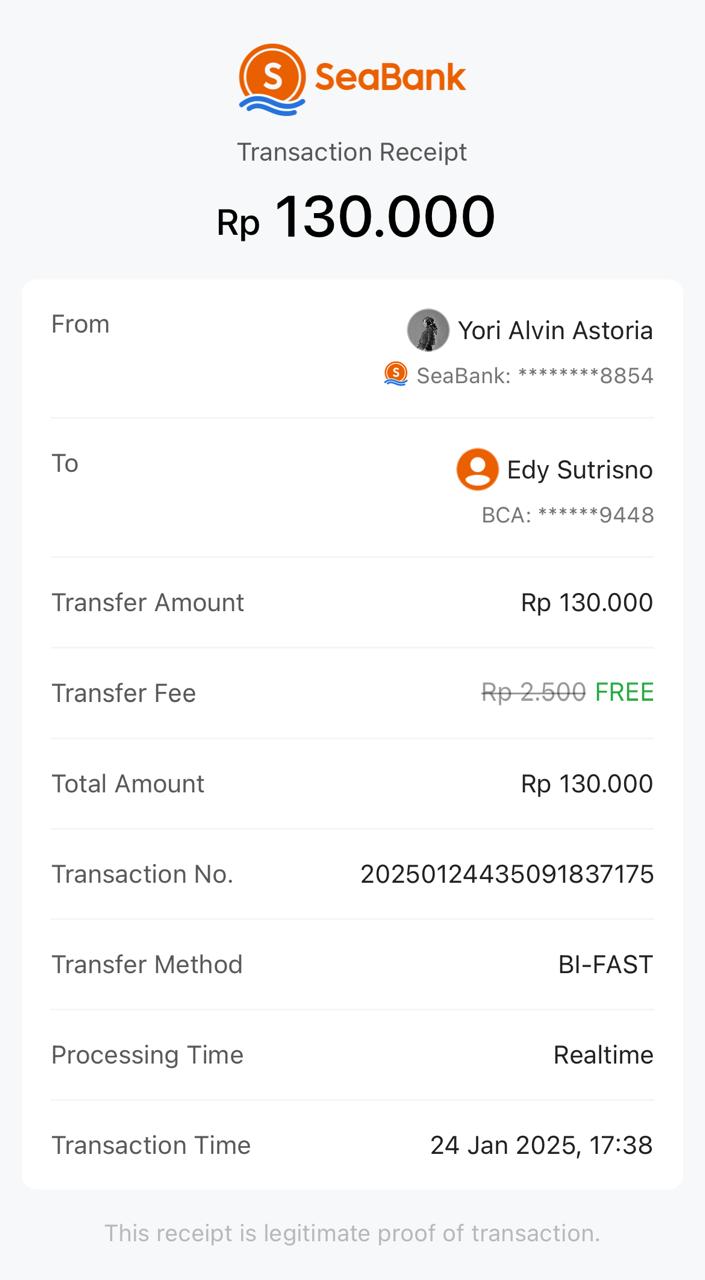This screenshot has width=705, height=1280.
Task: Click the small SeaBank icon beside account number
Action: point(396,374)
